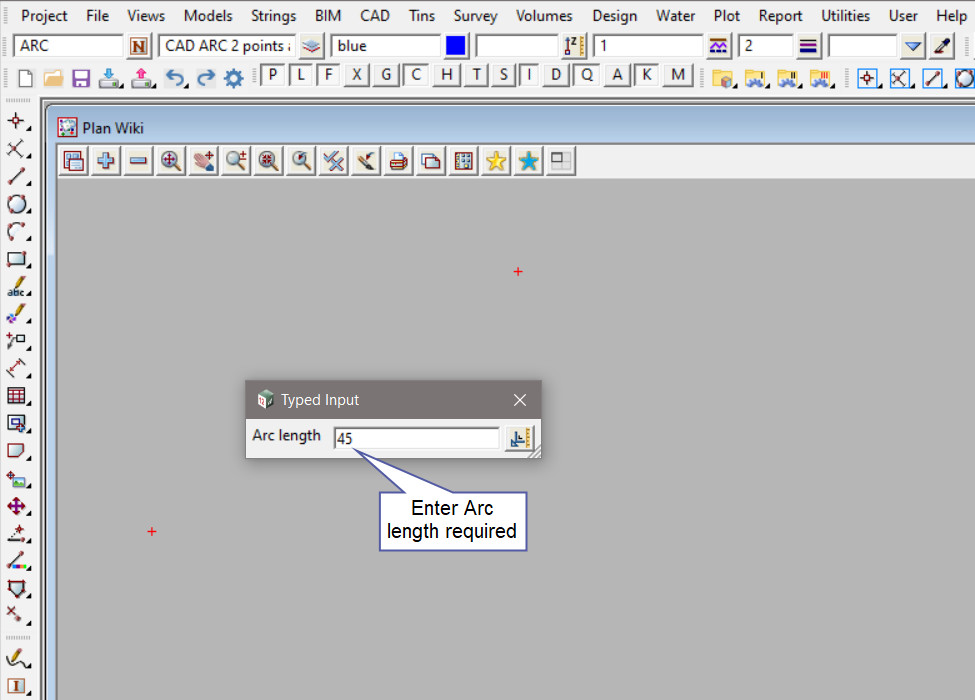
Task: Select the rectangle tool in left toolbar
Action: 16,260
